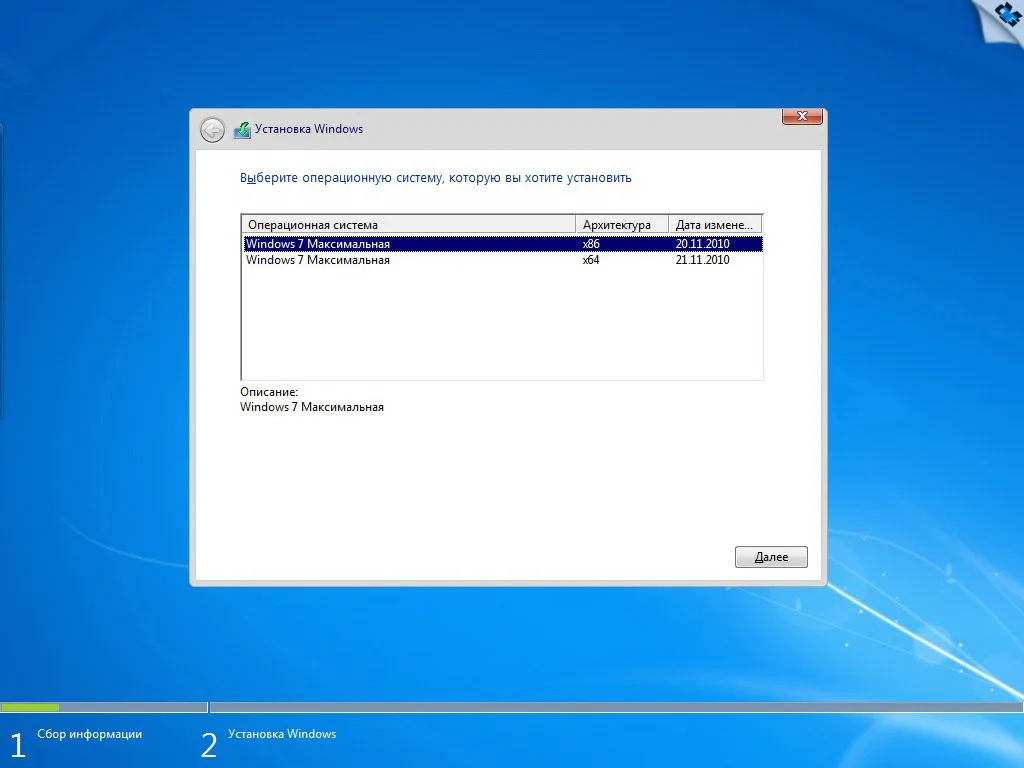Click the description text Windows 7 Максимальная
The height and width of the screenshot is (768, 1024).
point(312,407)
